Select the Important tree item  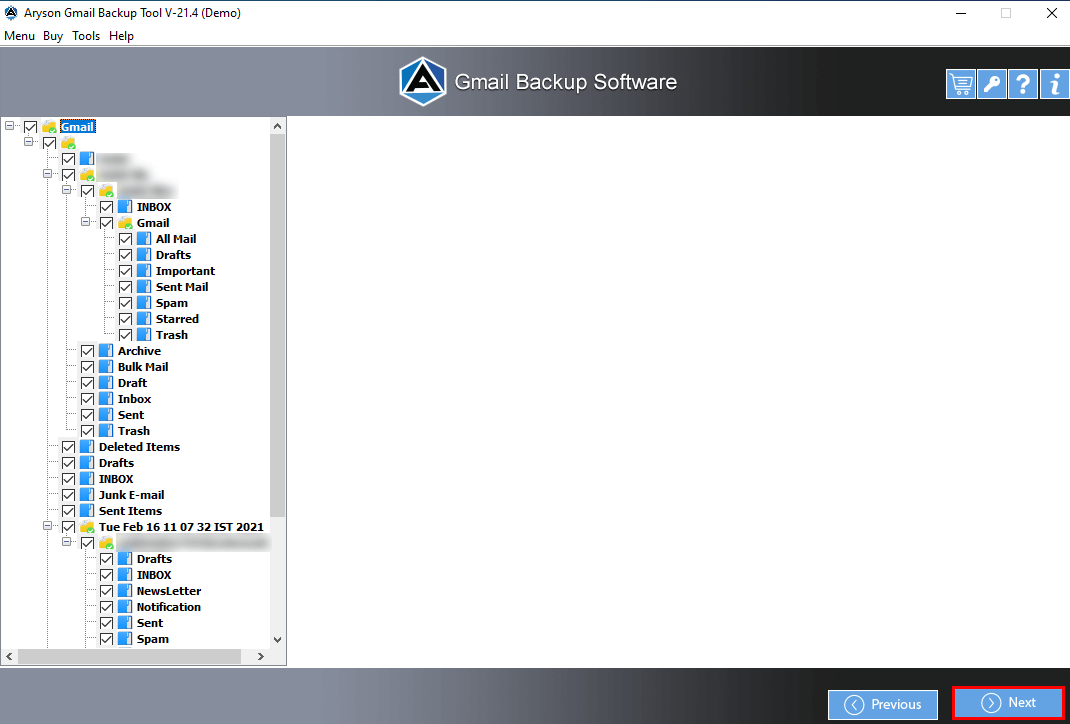pos(186,271)
